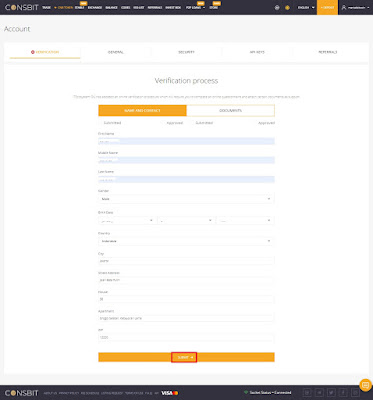Click the Street Address input field

[186, 280]
